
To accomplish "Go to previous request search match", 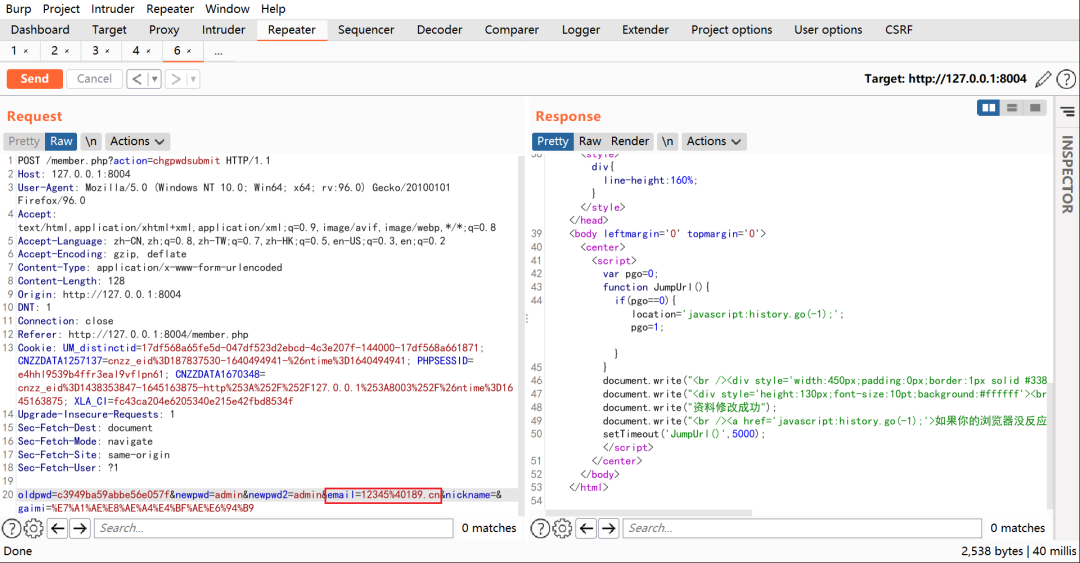I will click(x=58, y=529).
